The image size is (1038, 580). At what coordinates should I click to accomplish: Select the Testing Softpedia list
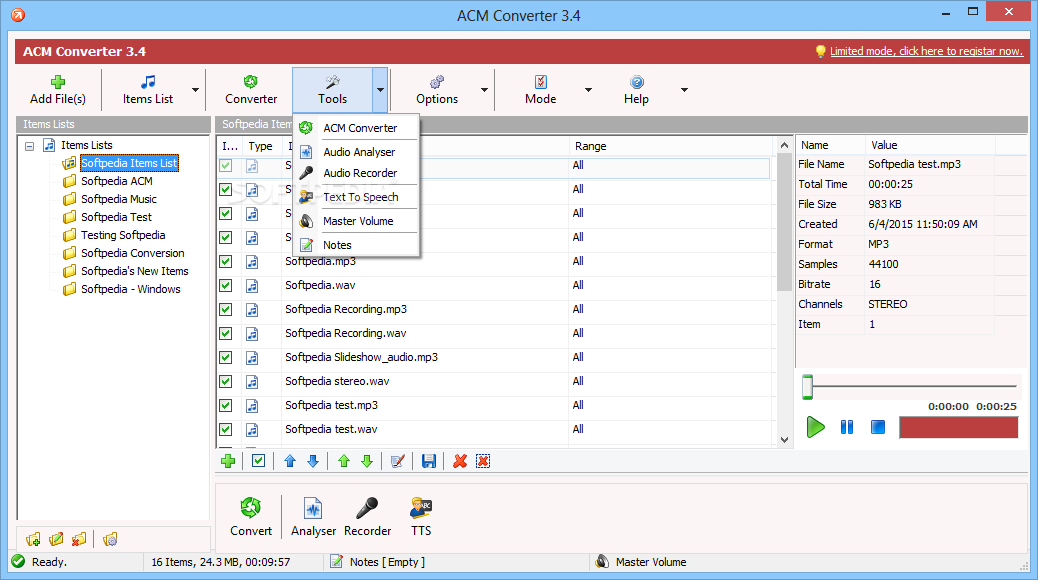coord(123,235)
